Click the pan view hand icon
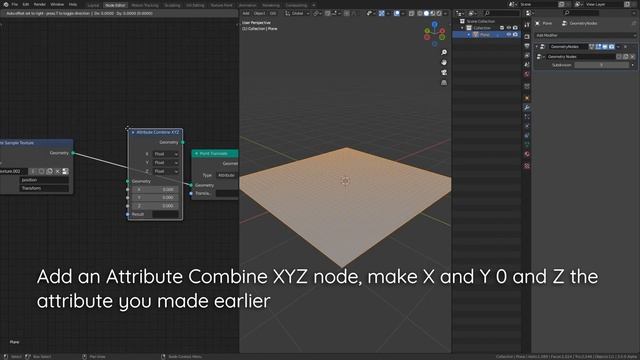Viewport: 640px width, 360px height. coord(444,62)
